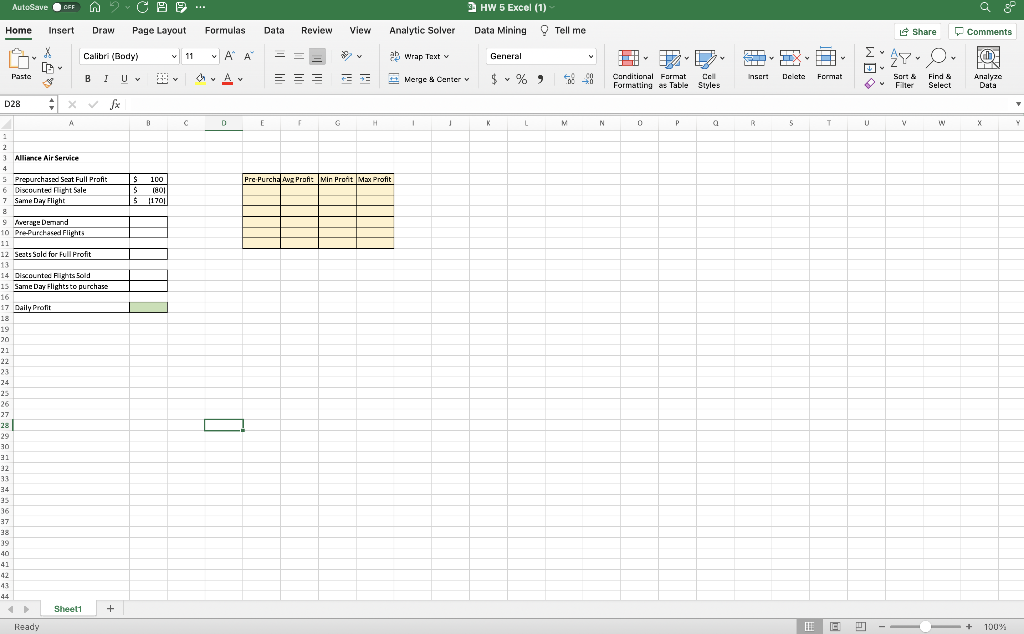Click the Undo arrow icon

point(114,7)
